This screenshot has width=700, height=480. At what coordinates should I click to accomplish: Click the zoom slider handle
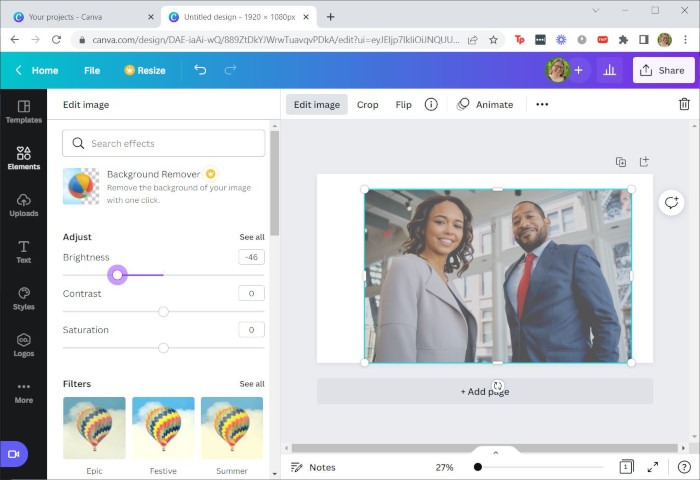(478, 467)
